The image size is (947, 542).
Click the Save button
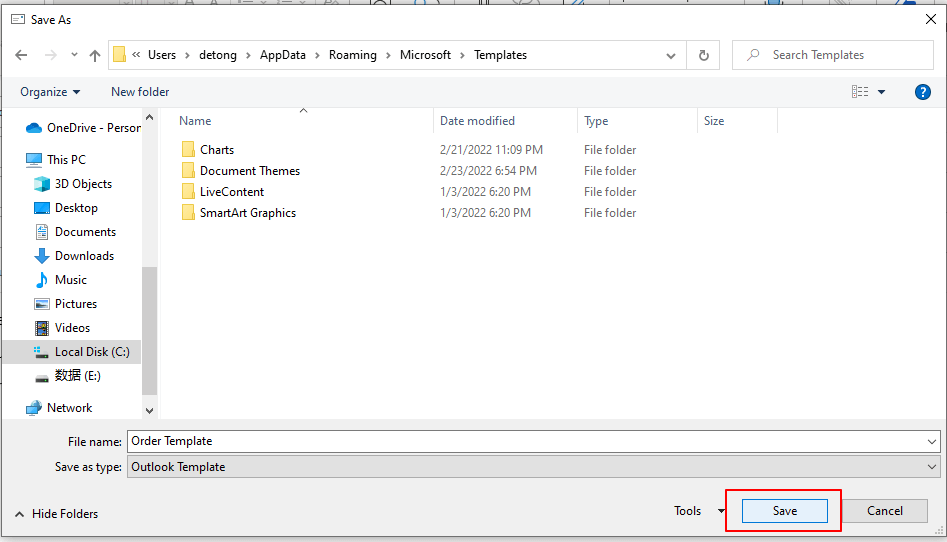(x=785, y=511)
